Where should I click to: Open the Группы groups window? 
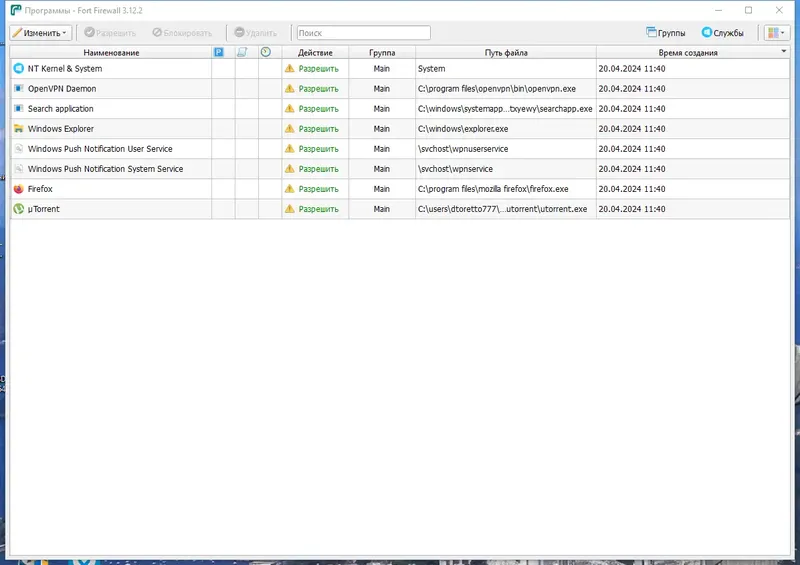coord(666,33)
